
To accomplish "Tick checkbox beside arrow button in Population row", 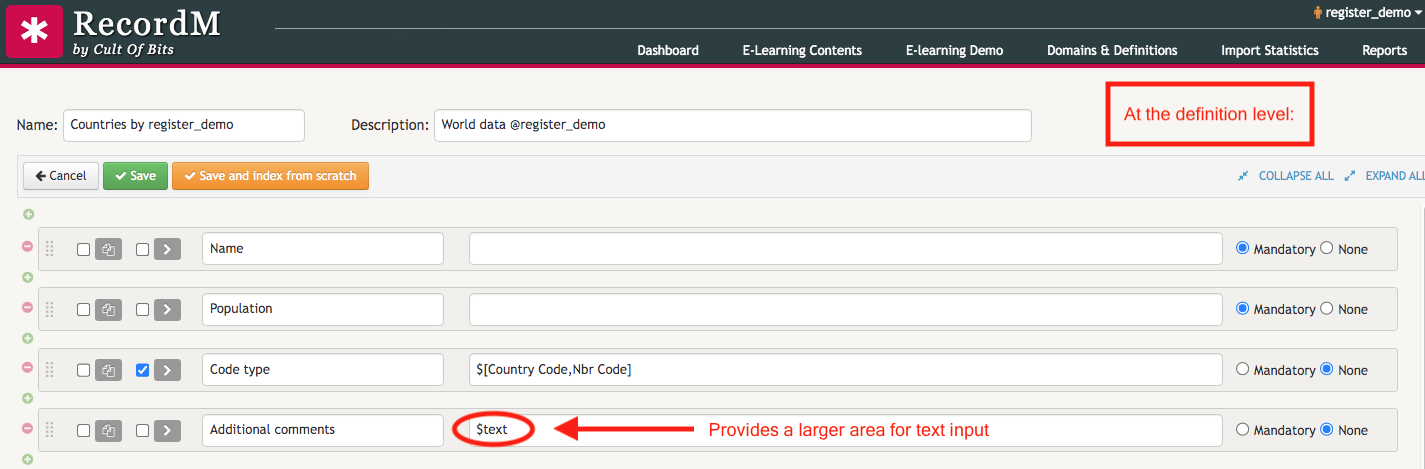I will pyautogui.click(x=142, y=310).
